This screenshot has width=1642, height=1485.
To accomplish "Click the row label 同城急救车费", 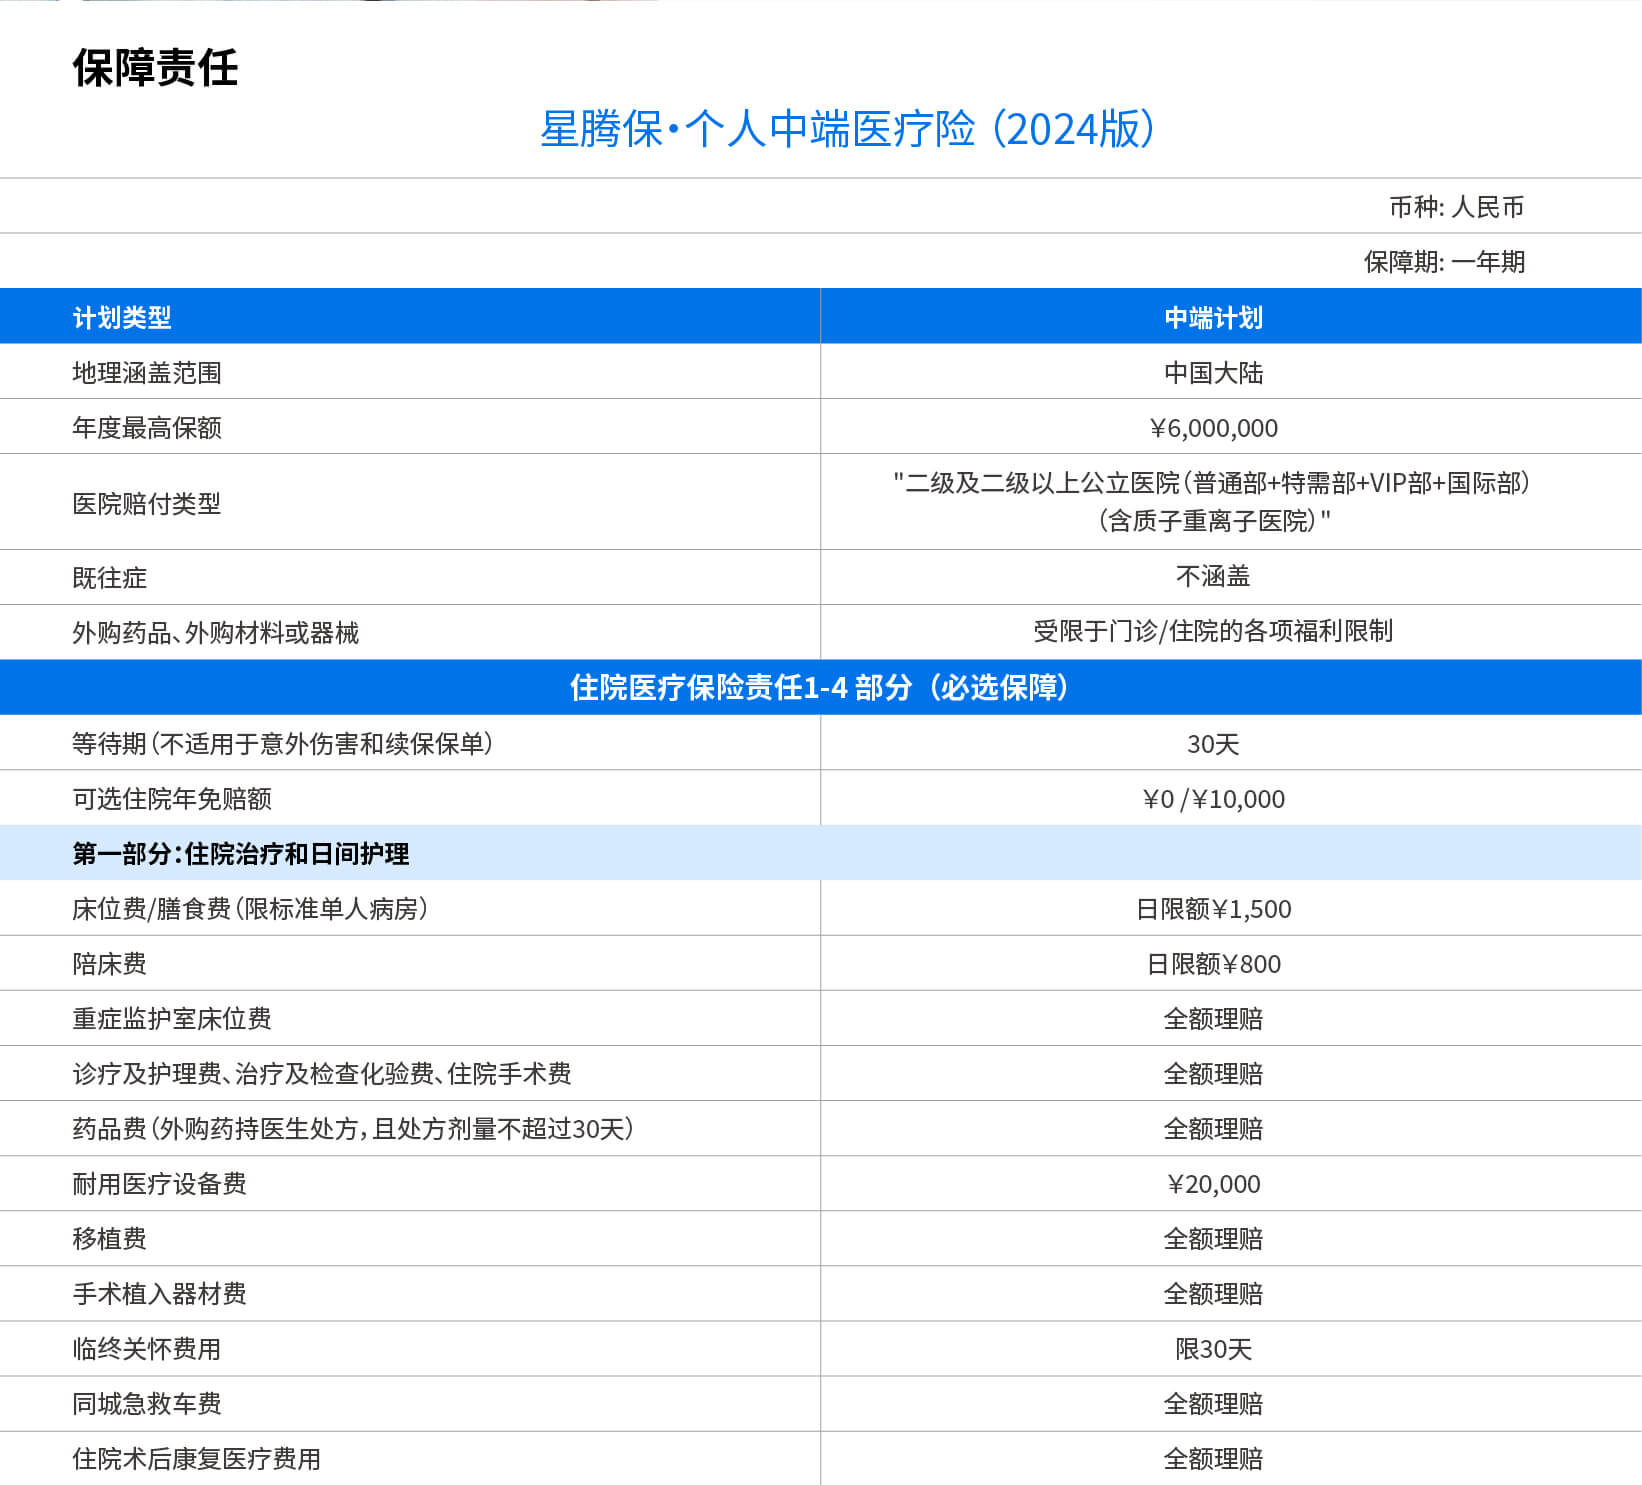I will (147, 1403).
